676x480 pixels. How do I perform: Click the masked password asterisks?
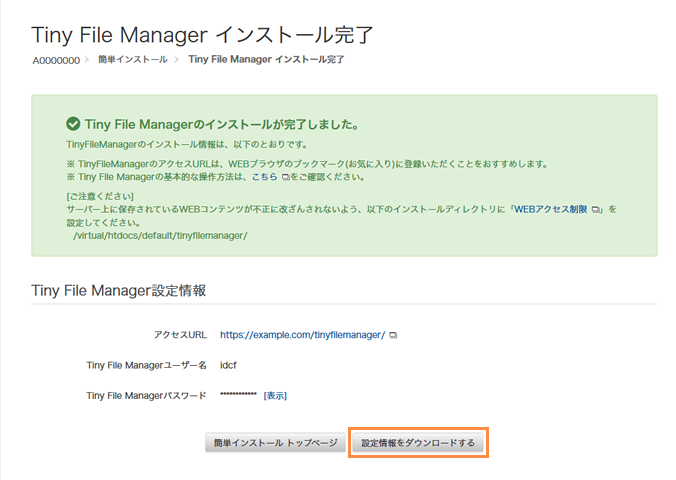238,396
